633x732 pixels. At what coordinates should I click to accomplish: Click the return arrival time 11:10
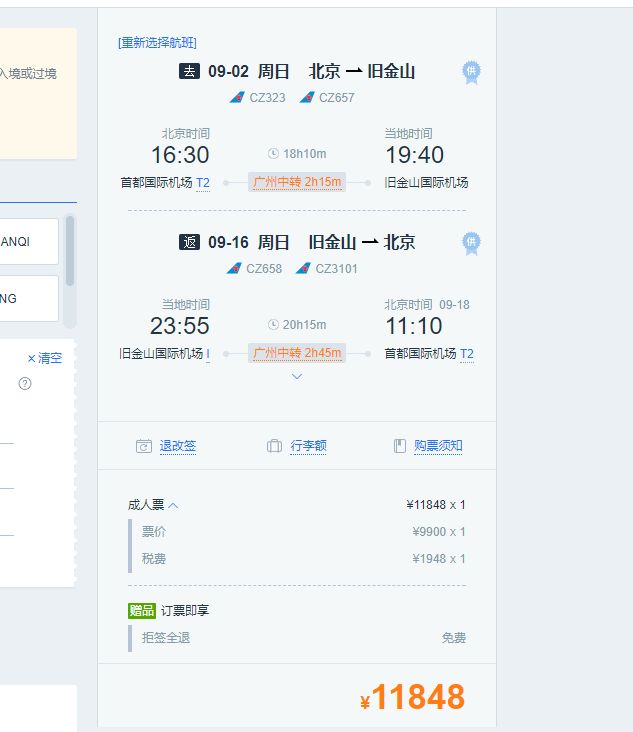click(x=414, y=326)
